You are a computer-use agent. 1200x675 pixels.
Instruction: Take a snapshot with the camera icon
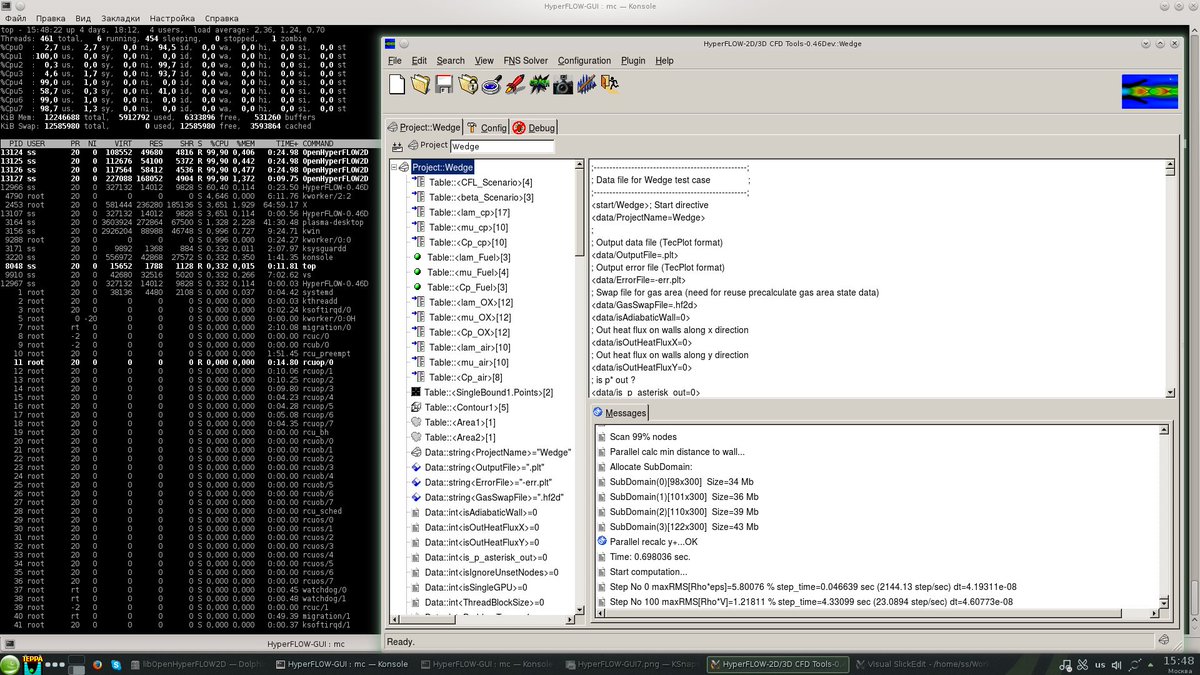tap(561, 84)
